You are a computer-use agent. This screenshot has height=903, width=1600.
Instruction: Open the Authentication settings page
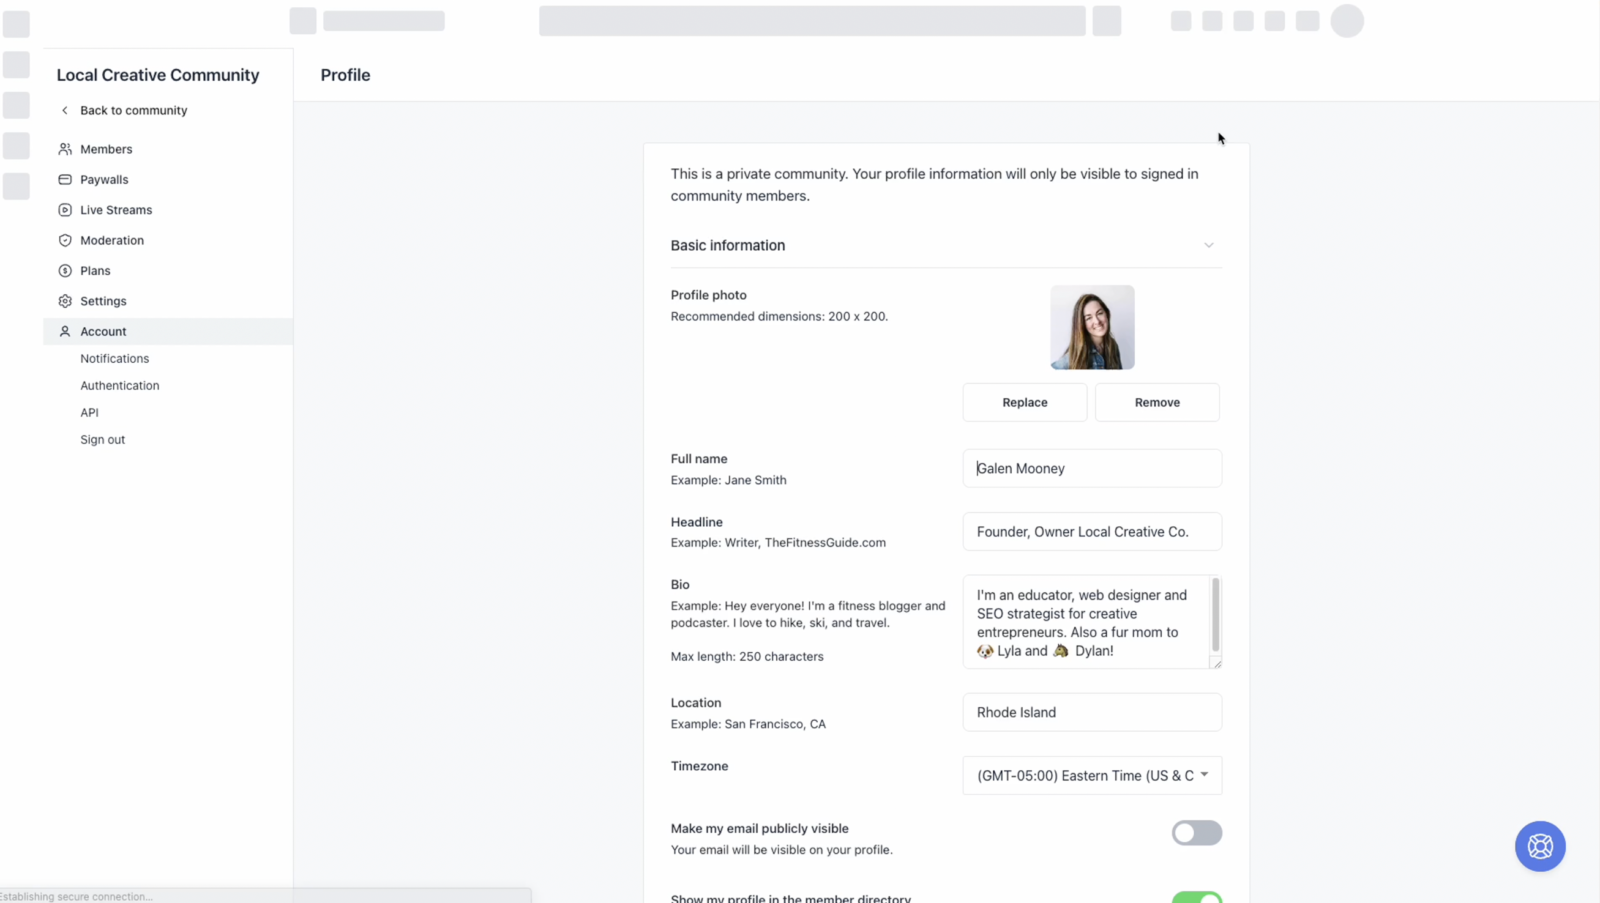(x=119, y=385)
